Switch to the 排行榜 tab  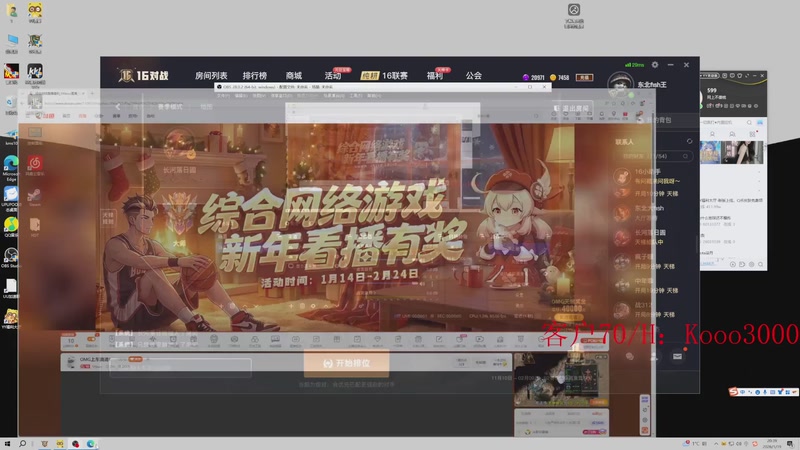tap(255, 76)
